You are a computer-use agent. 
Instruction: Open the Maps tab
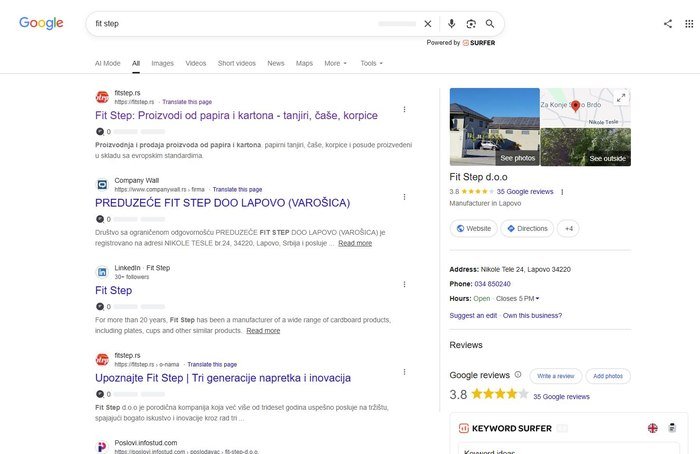click(x=304, y=63)
